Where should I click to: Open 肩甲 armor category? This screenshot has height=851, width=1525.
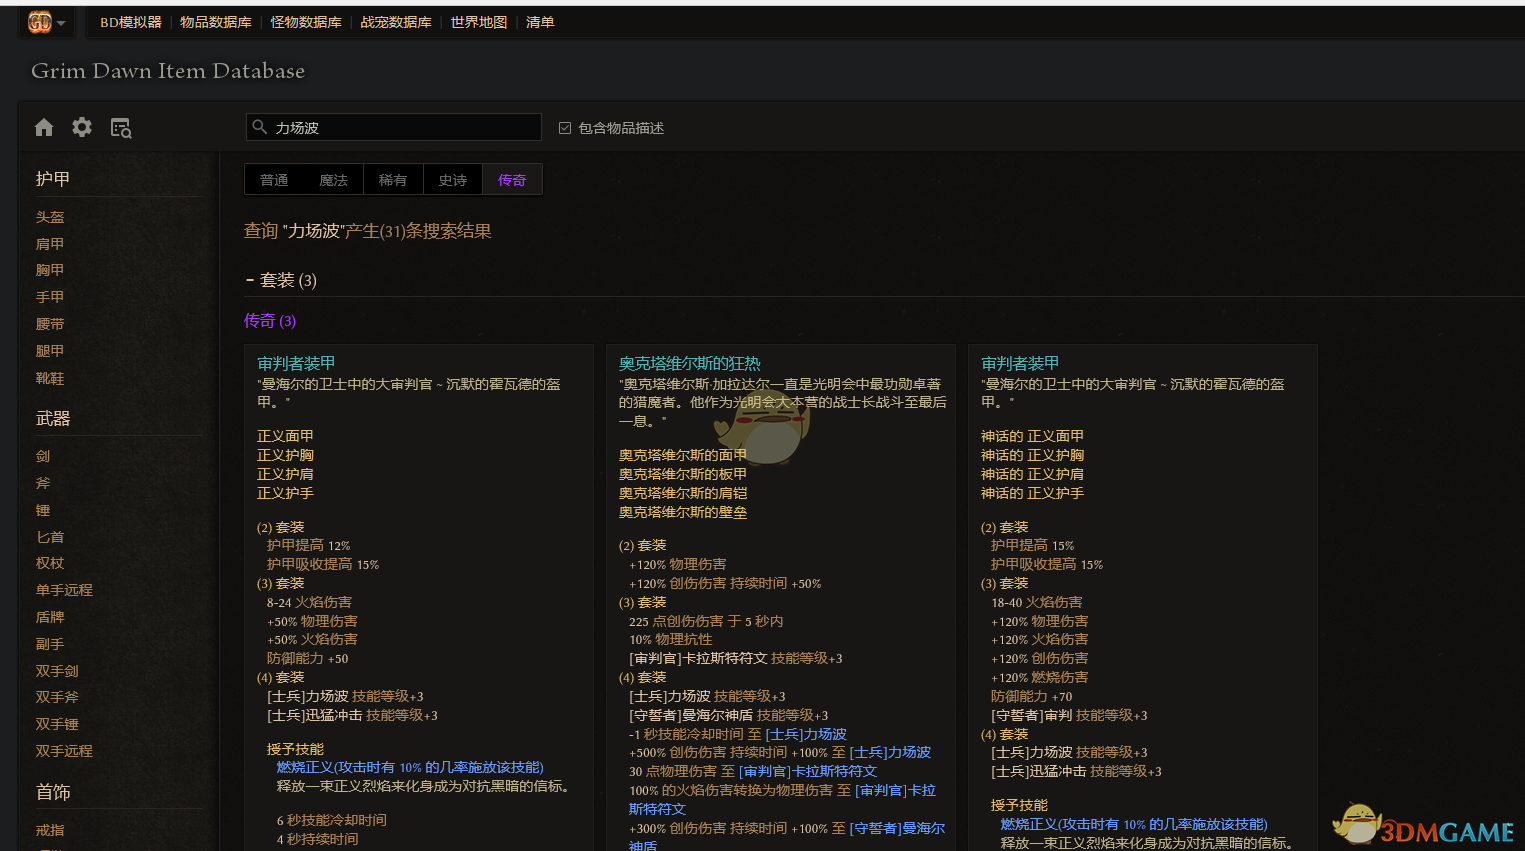50,244
